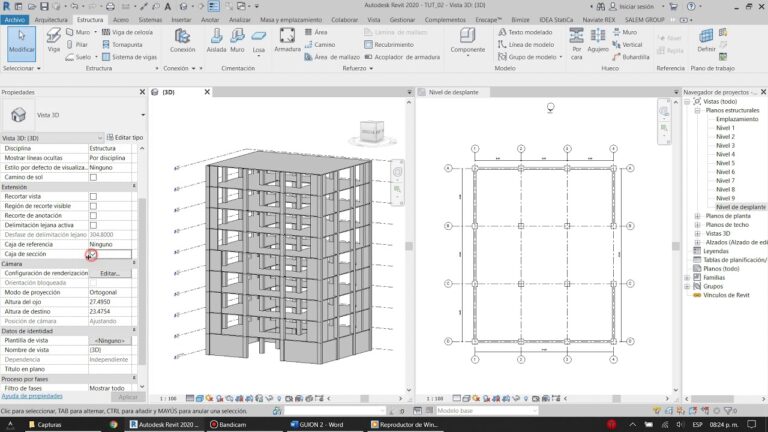The image size is (768, 432).
Task: Select the Conexión tool
Action: [x=182, y=40]
